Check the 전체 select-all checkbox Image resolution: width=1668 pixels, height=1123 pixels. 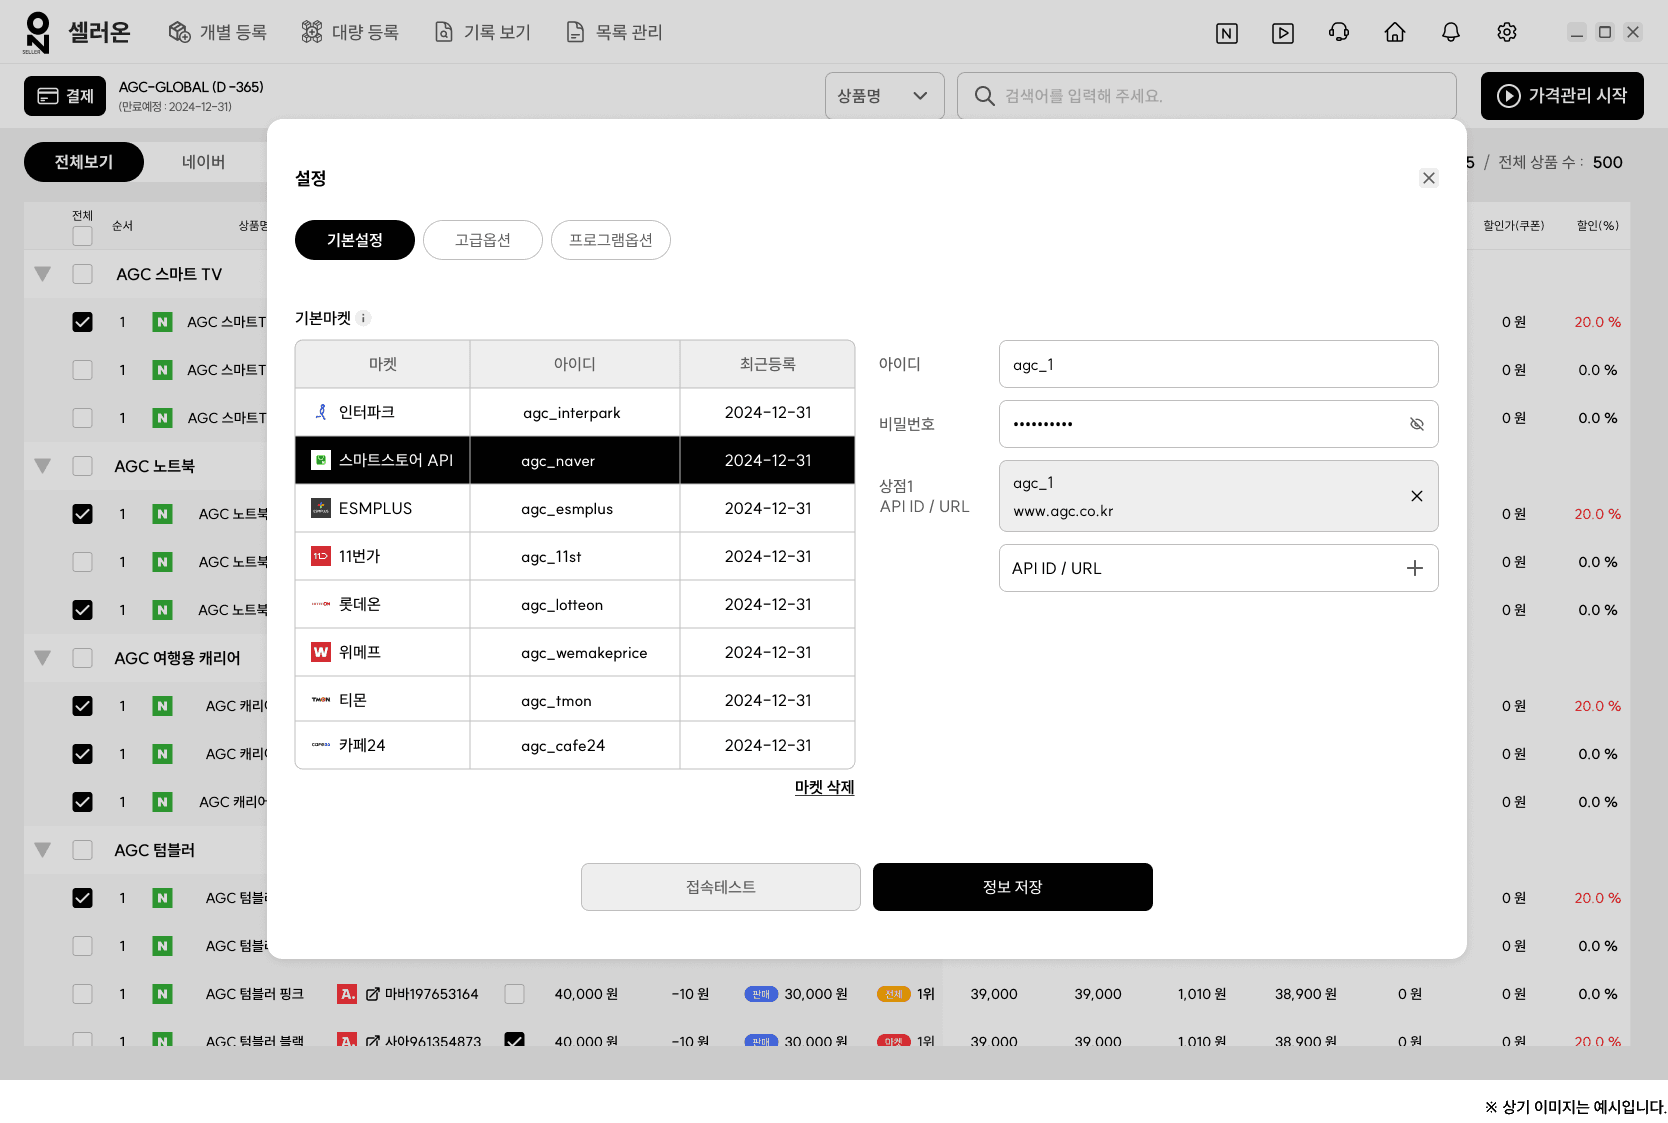(x=82, y=234)
